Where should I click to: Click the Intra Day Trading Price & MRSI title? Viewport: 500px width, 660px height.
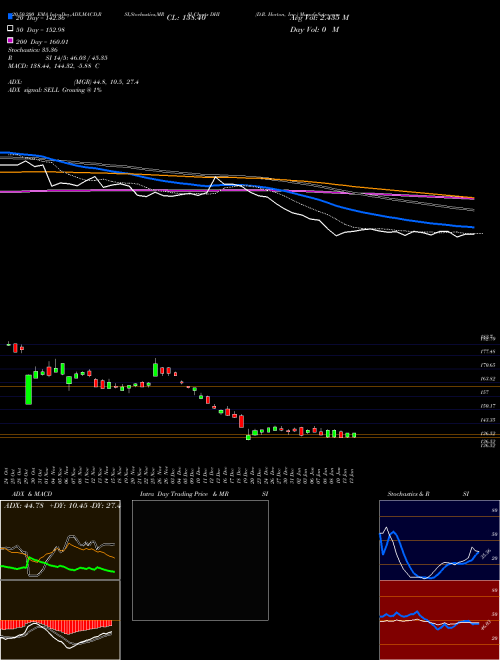[204, 494]
